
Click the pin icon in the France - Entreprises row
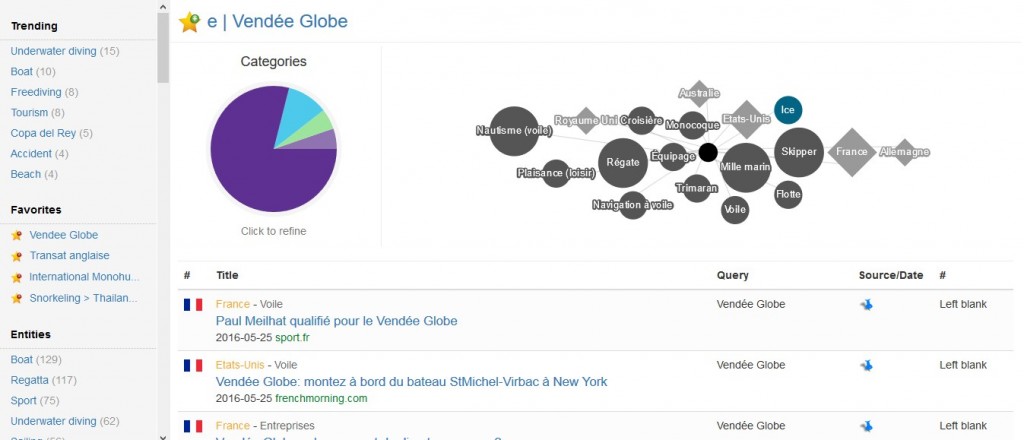867,426
